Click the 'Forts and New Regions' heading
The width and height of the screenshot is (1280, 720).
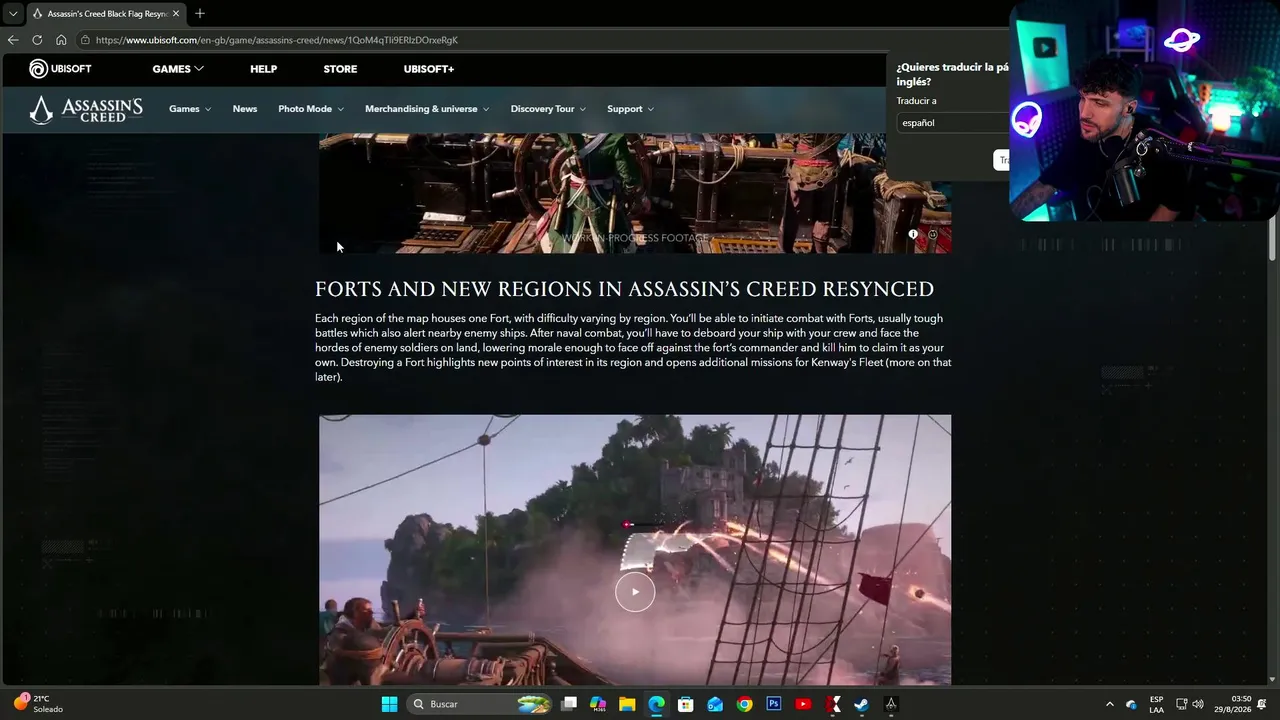click(624, 290)
